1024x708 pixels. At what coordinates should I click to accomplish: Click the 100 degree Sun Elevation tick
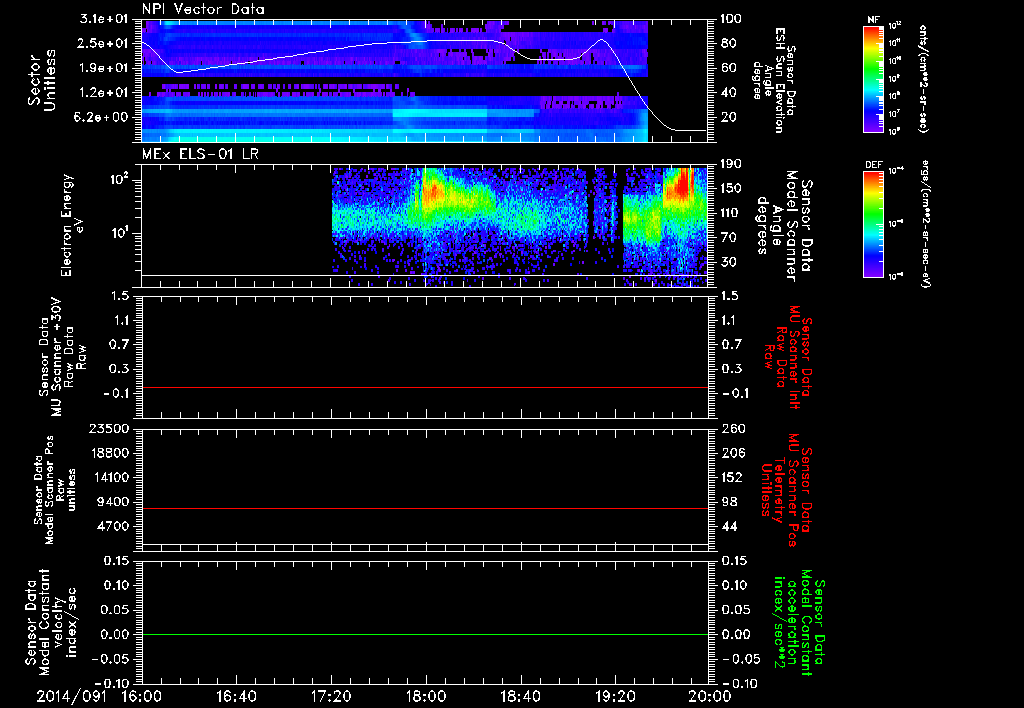(731, 19)
